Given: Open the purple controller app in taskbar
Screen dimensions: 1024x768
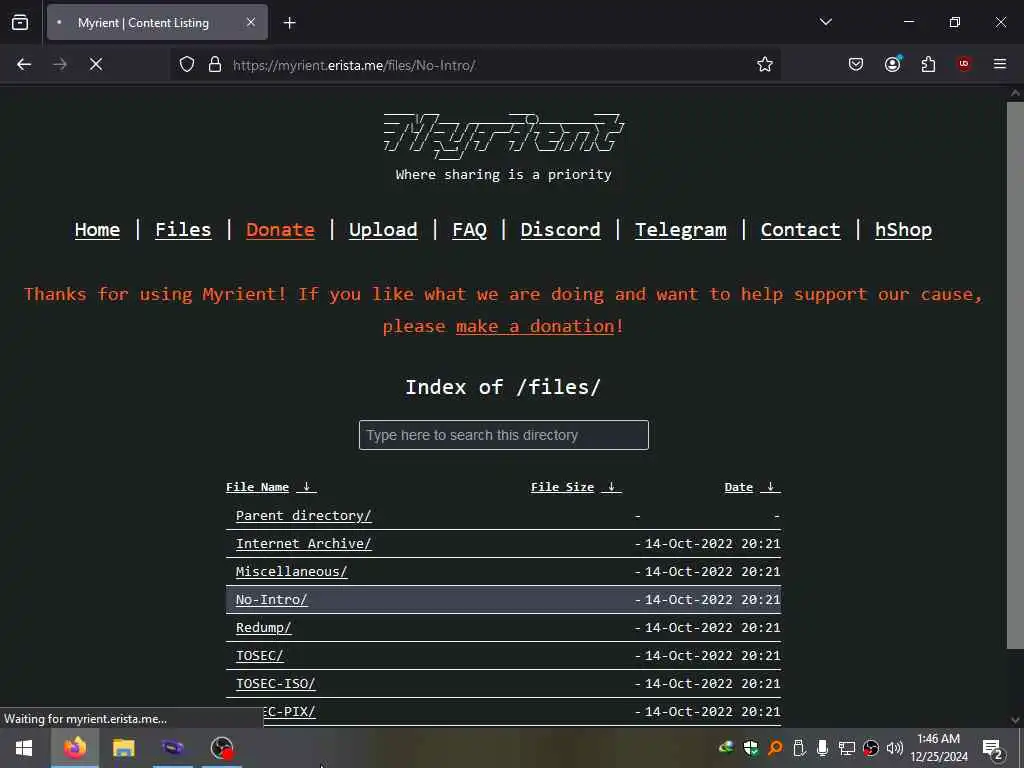Looking at the screenshot, I should (173, 748).
